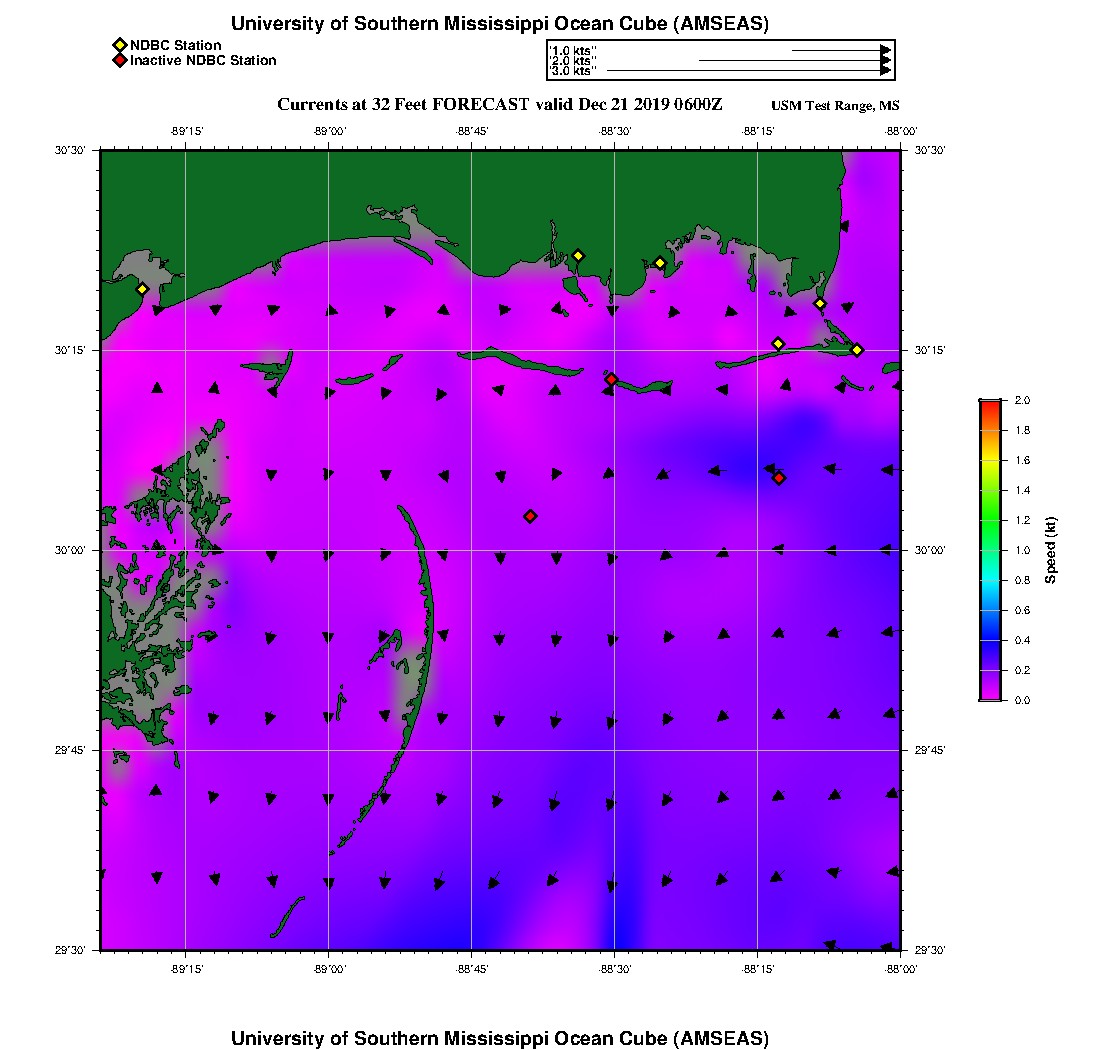Click the southernmost red inactive station marker
Screen dimensions: 1100x1050
click(530, 516)
